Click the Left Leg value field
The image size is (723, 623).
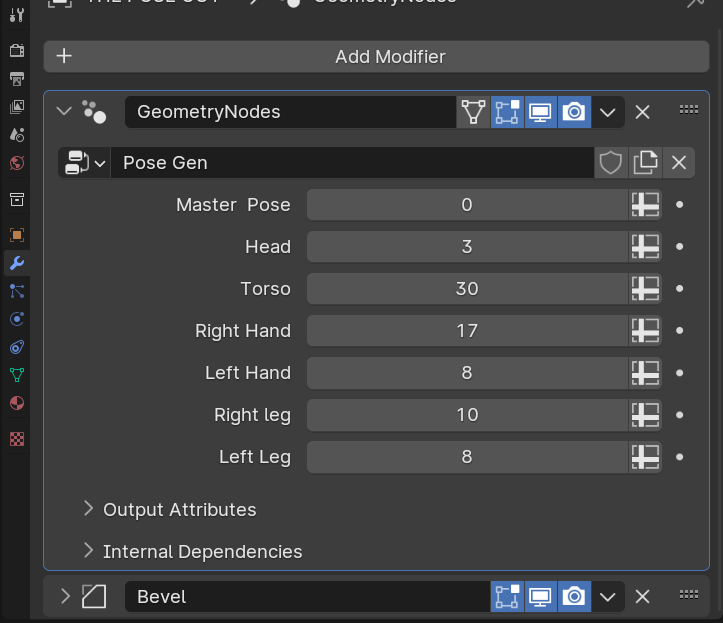467,457
